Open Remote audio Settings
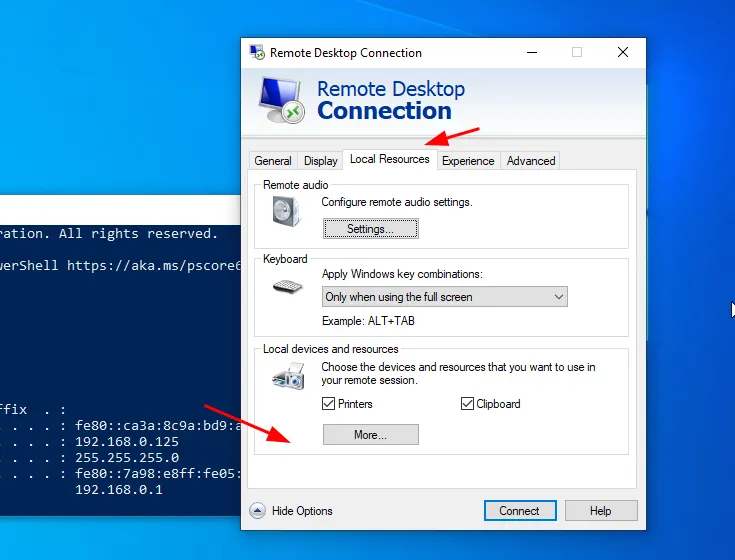 point(370,229)
